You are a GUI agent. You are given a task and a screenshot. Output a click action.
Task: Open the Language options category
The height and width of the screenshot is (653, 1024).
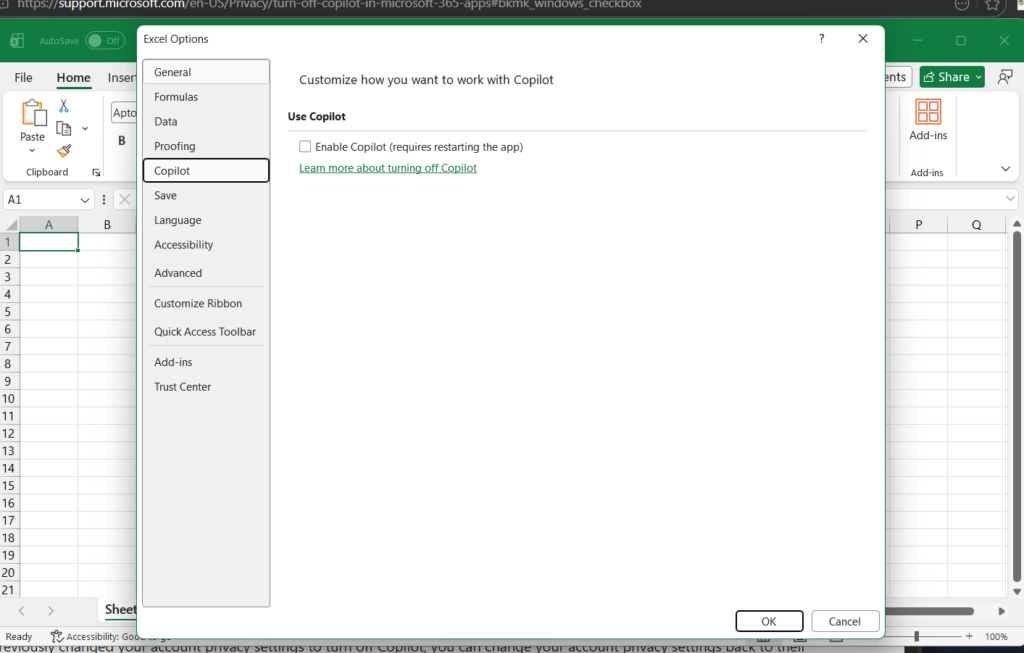tap(206, 220)
